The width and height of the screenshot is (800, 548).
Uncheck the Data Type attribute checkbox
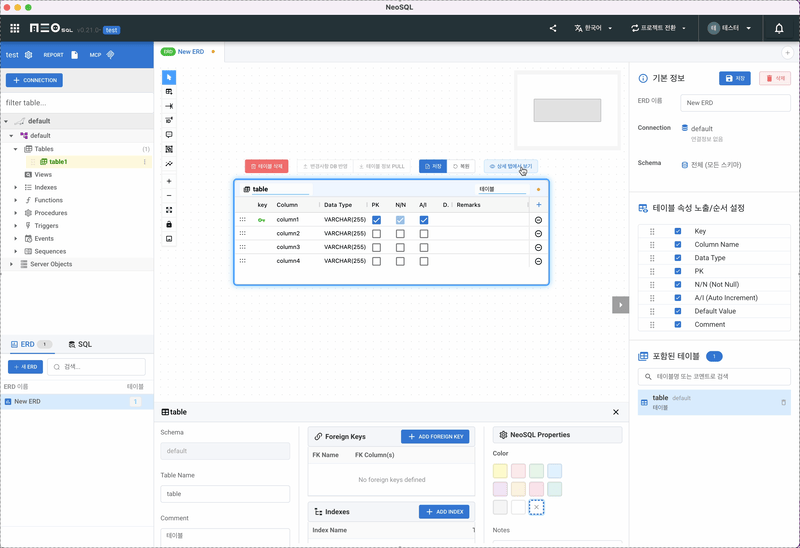click(677, 257)
